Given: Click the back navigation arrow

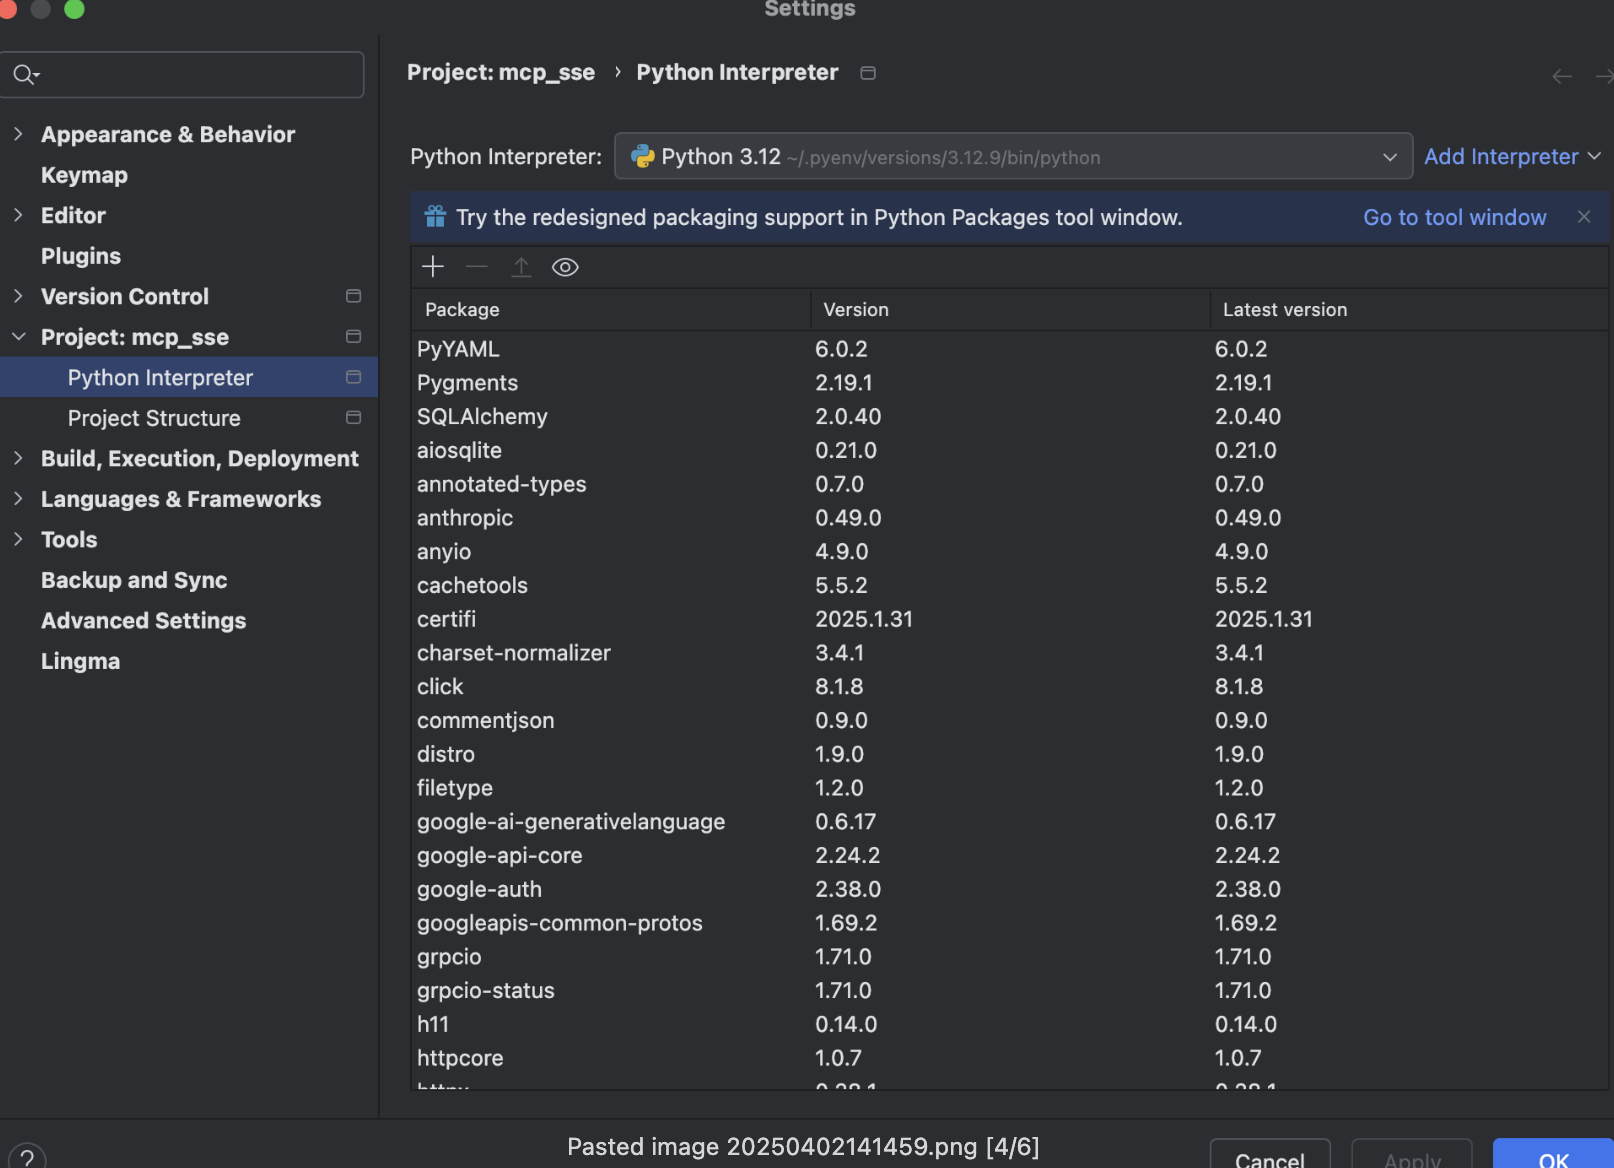Looking at the screenshot, I should (1562, 76).
